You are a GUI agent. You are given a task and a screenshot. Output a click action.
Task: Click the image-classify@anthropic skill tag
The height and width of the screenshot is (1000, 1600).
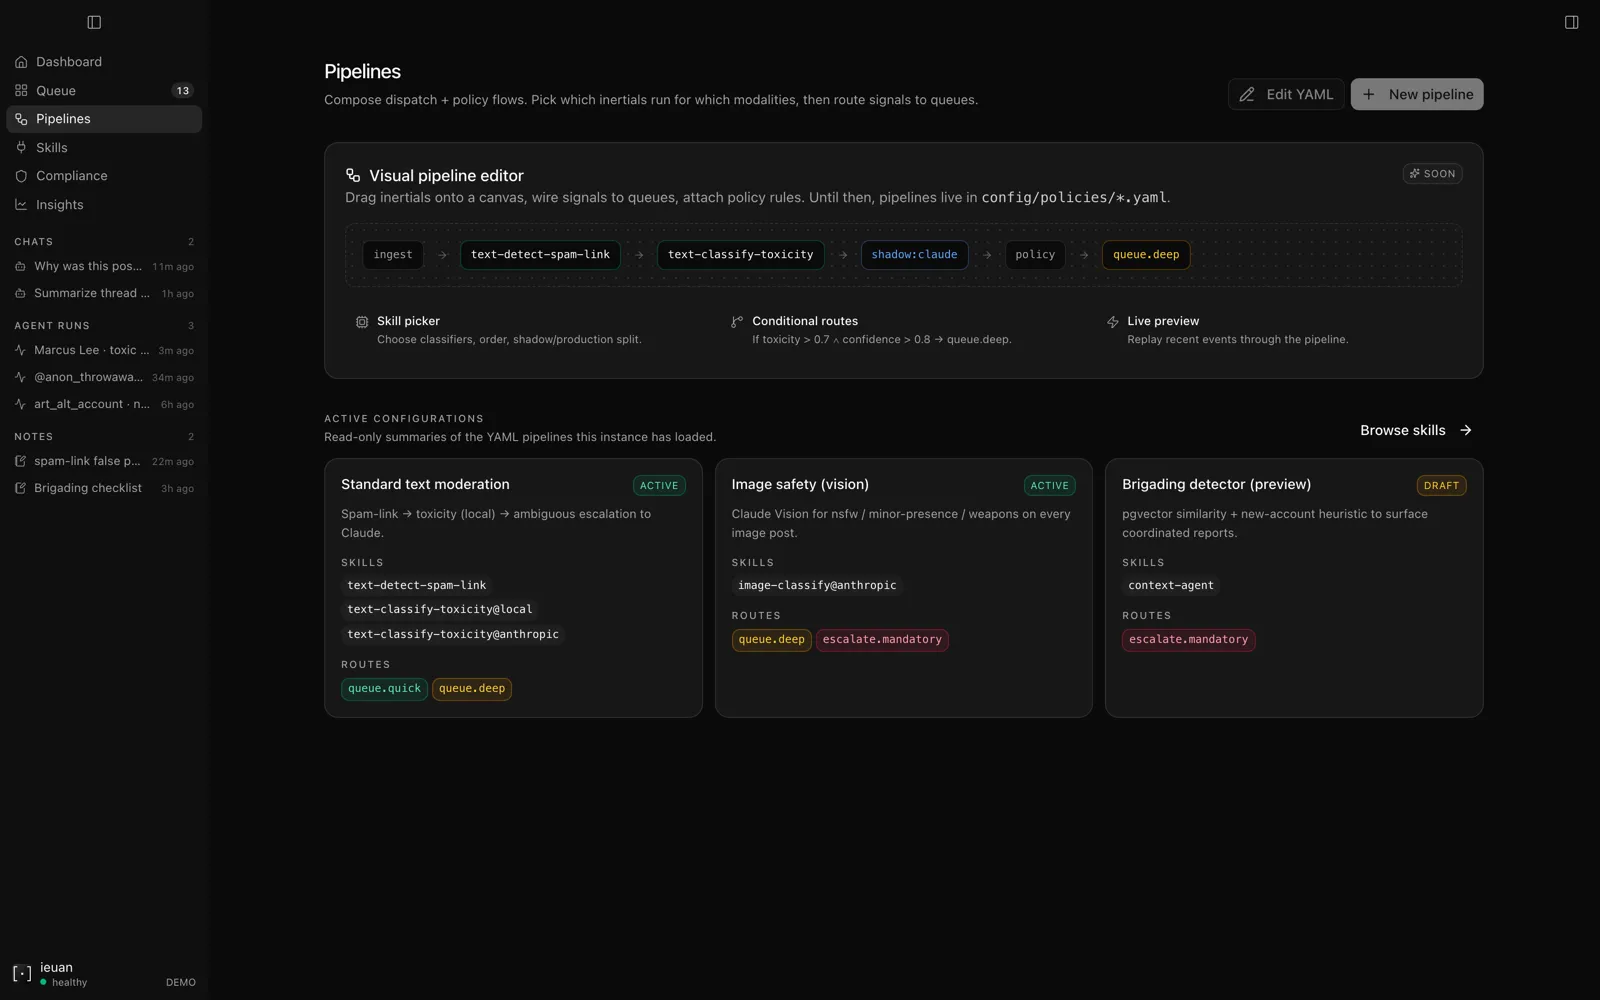pos(817,586)
